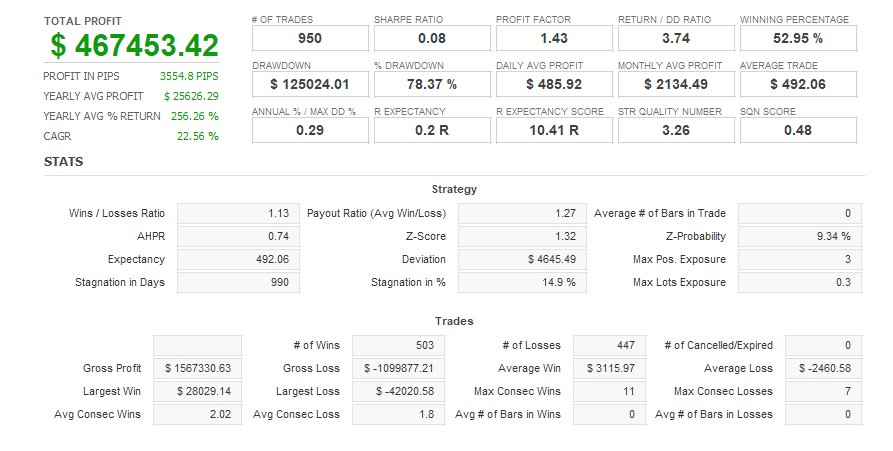The width and height of the screenshot is (893, 451).
Task: Click the Return / DD Ratio value
Action: pyautogui.click(x=676, y=39)
